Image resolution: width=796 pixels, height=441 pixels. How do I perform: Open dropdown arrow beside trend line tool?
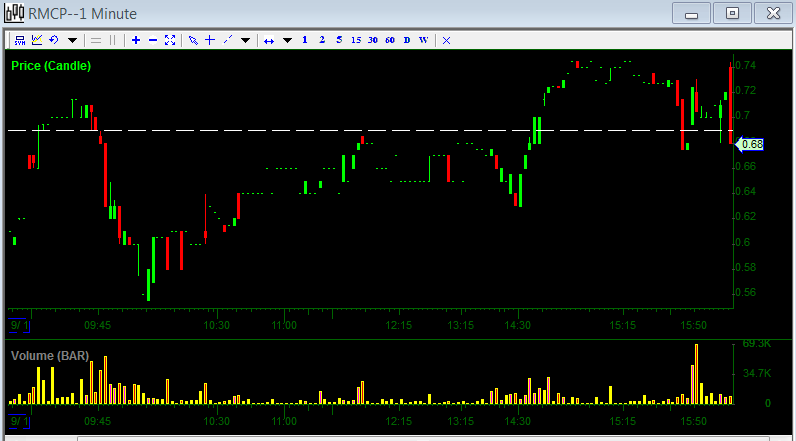click(245, 40)
